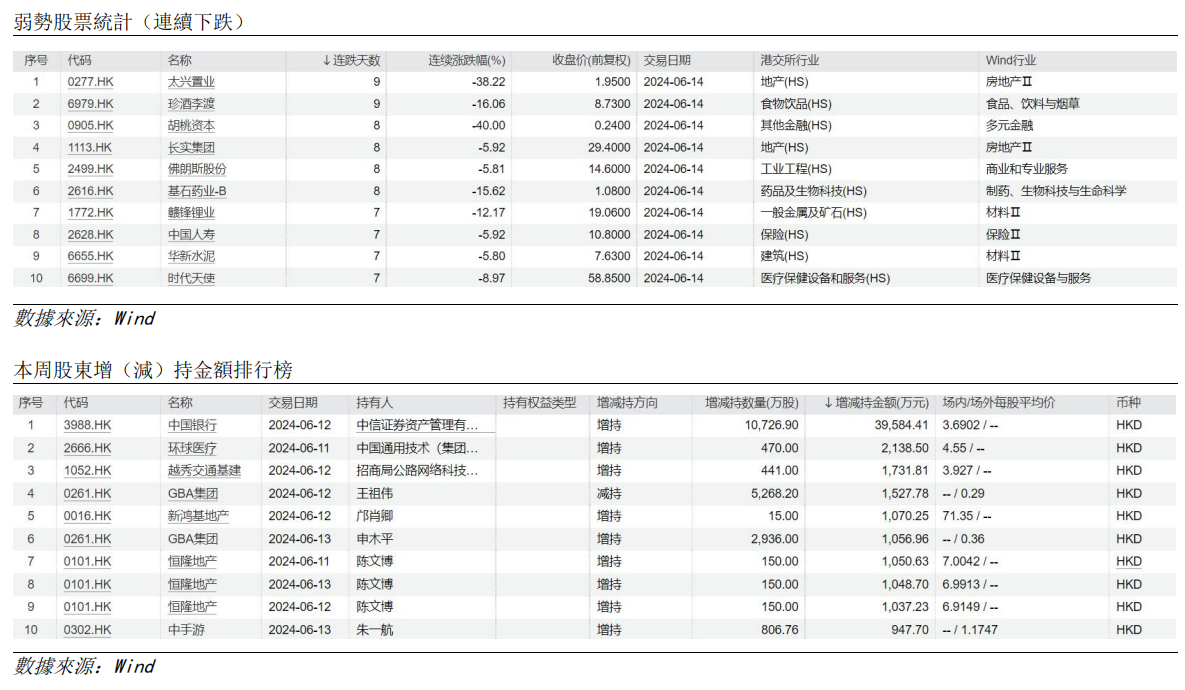This screenshot has height=690, width=1185.
Task: Select the 币种 column header
Action: click(1128, 403)
